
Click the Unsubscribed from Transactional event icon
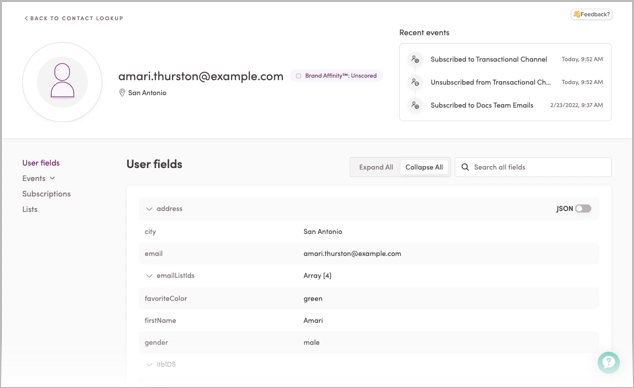tap(415, 82)
